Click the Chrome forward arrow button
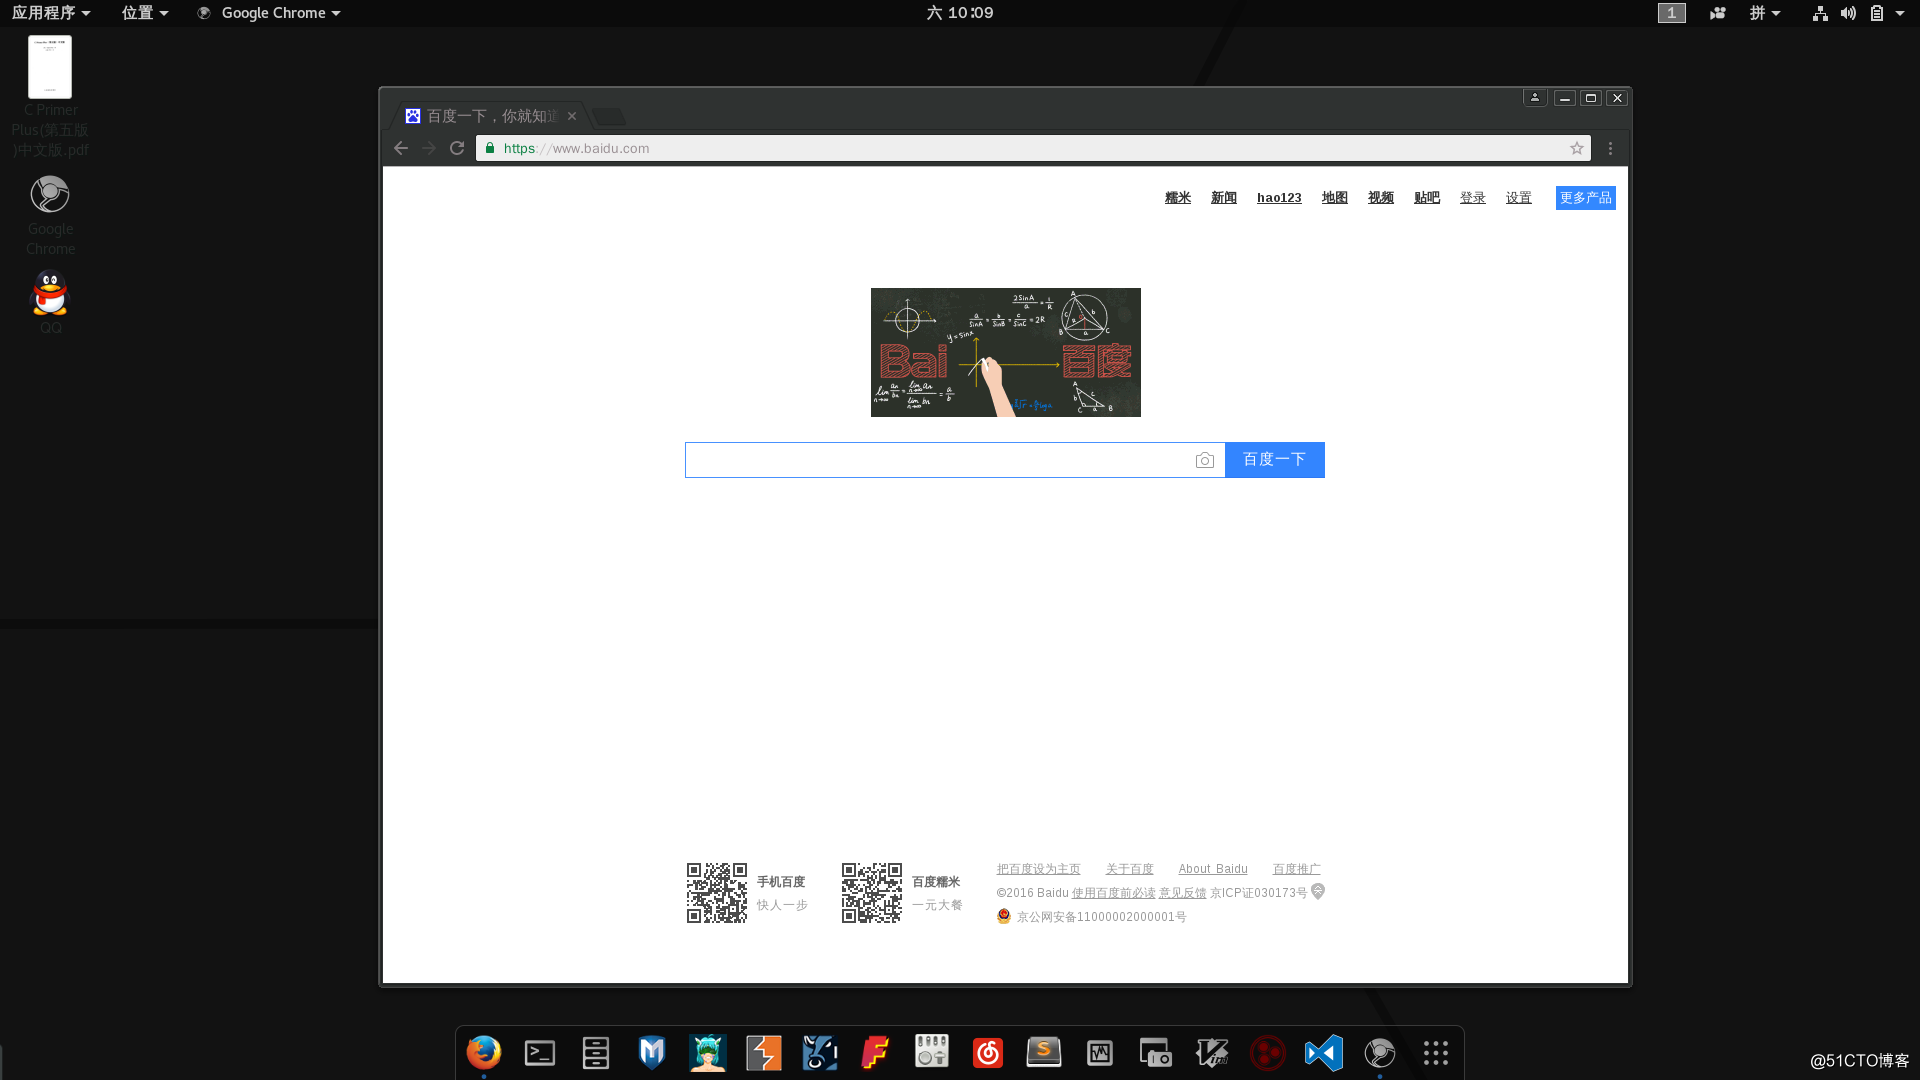Image resolution: width=1920 pixels, height=1080 pixels. point(429,148)
